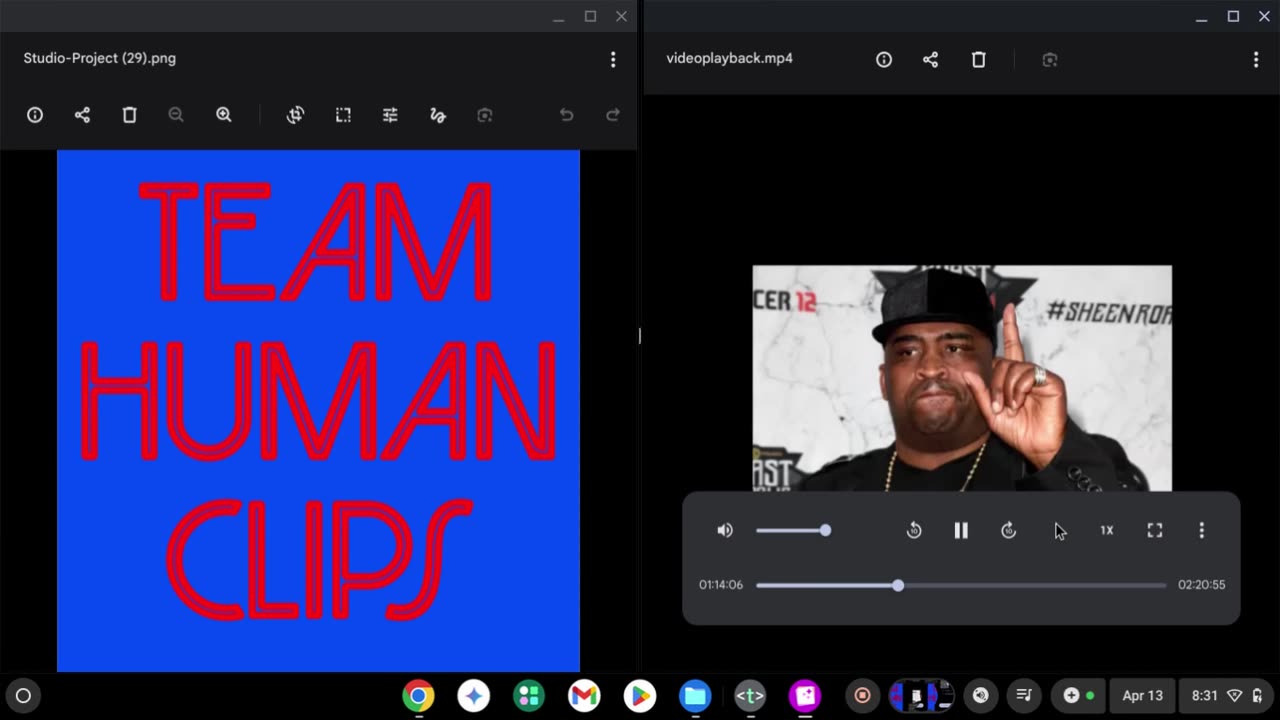Viewport: 1280px width, 720px height.
Task: Click the total duration 02:20:55
Action: (1201, 585)
